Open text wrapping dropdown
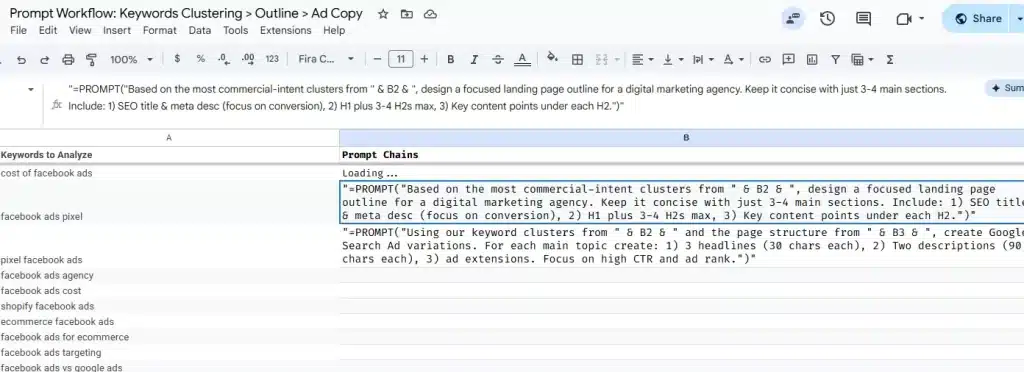Screen dimensions: 1024x372 703,59
